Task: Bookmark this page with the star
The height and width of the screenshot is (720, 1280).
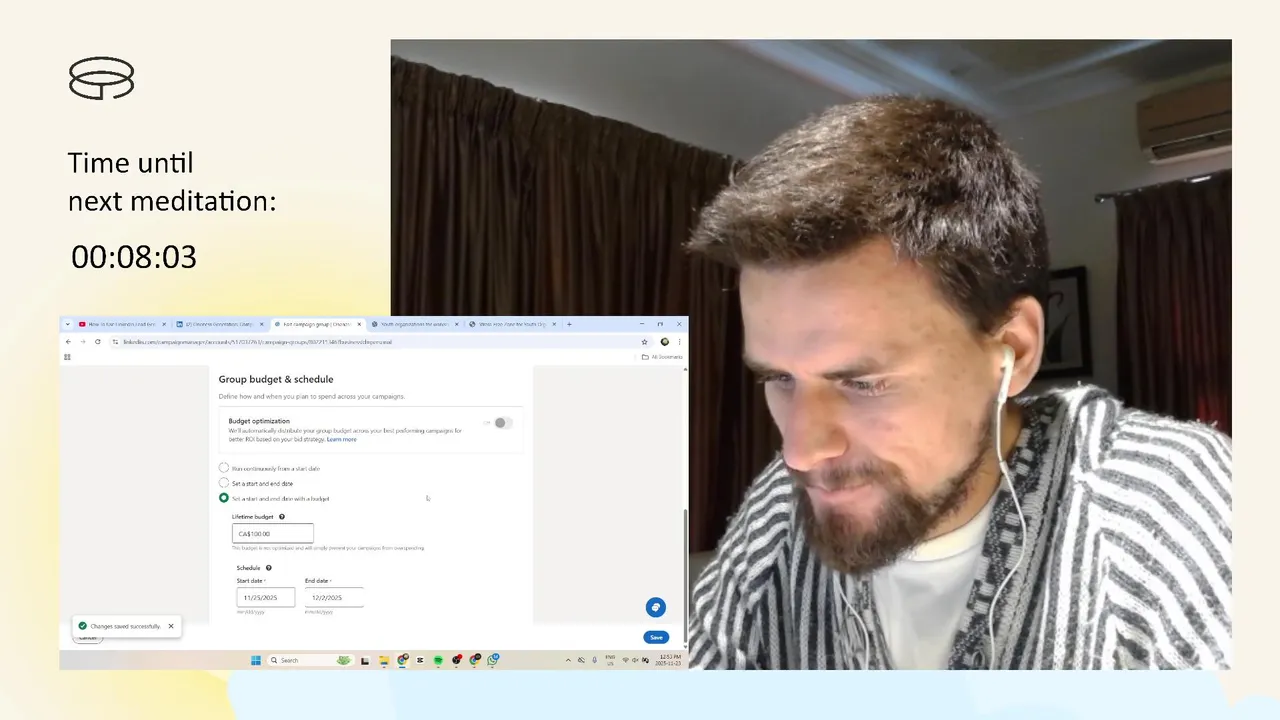Action: click(645, 342)
